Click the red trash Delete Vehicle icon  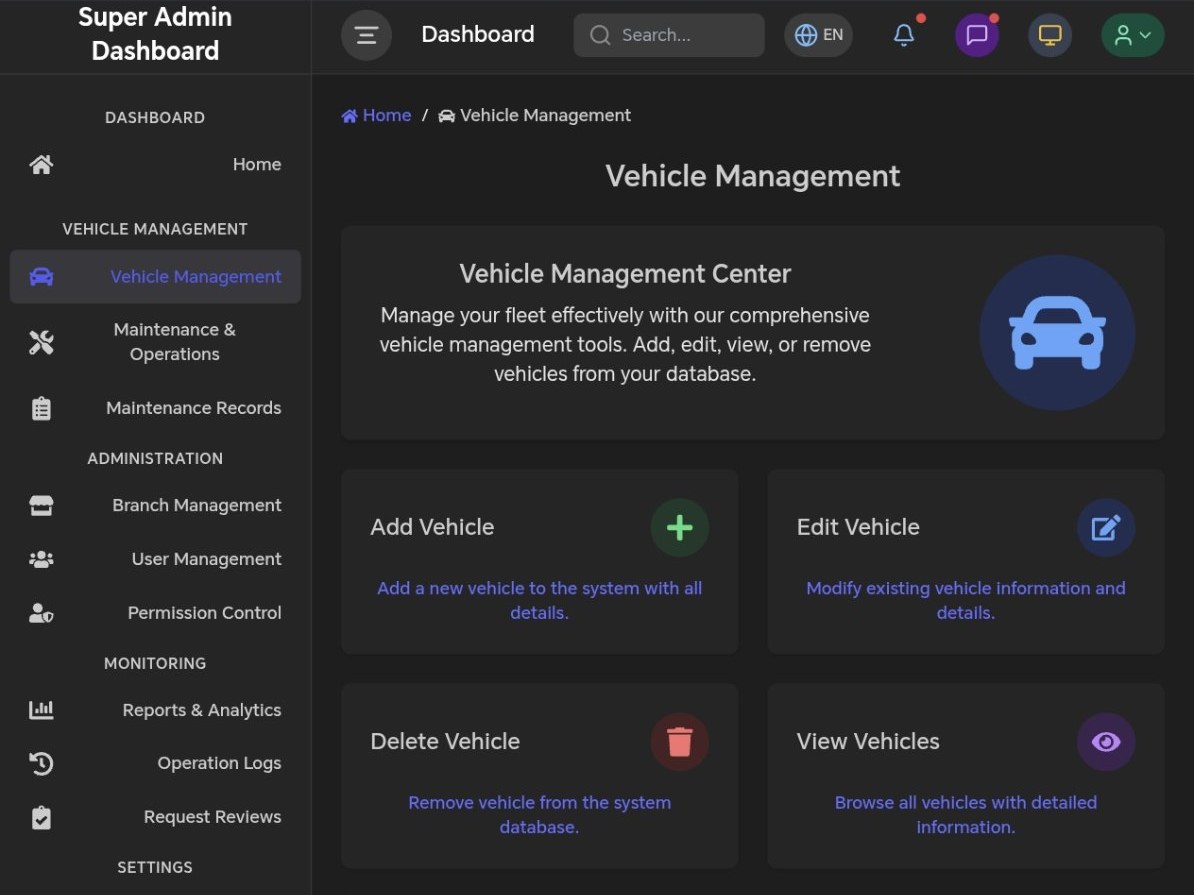pyautogui.click(x=679, y=741)
